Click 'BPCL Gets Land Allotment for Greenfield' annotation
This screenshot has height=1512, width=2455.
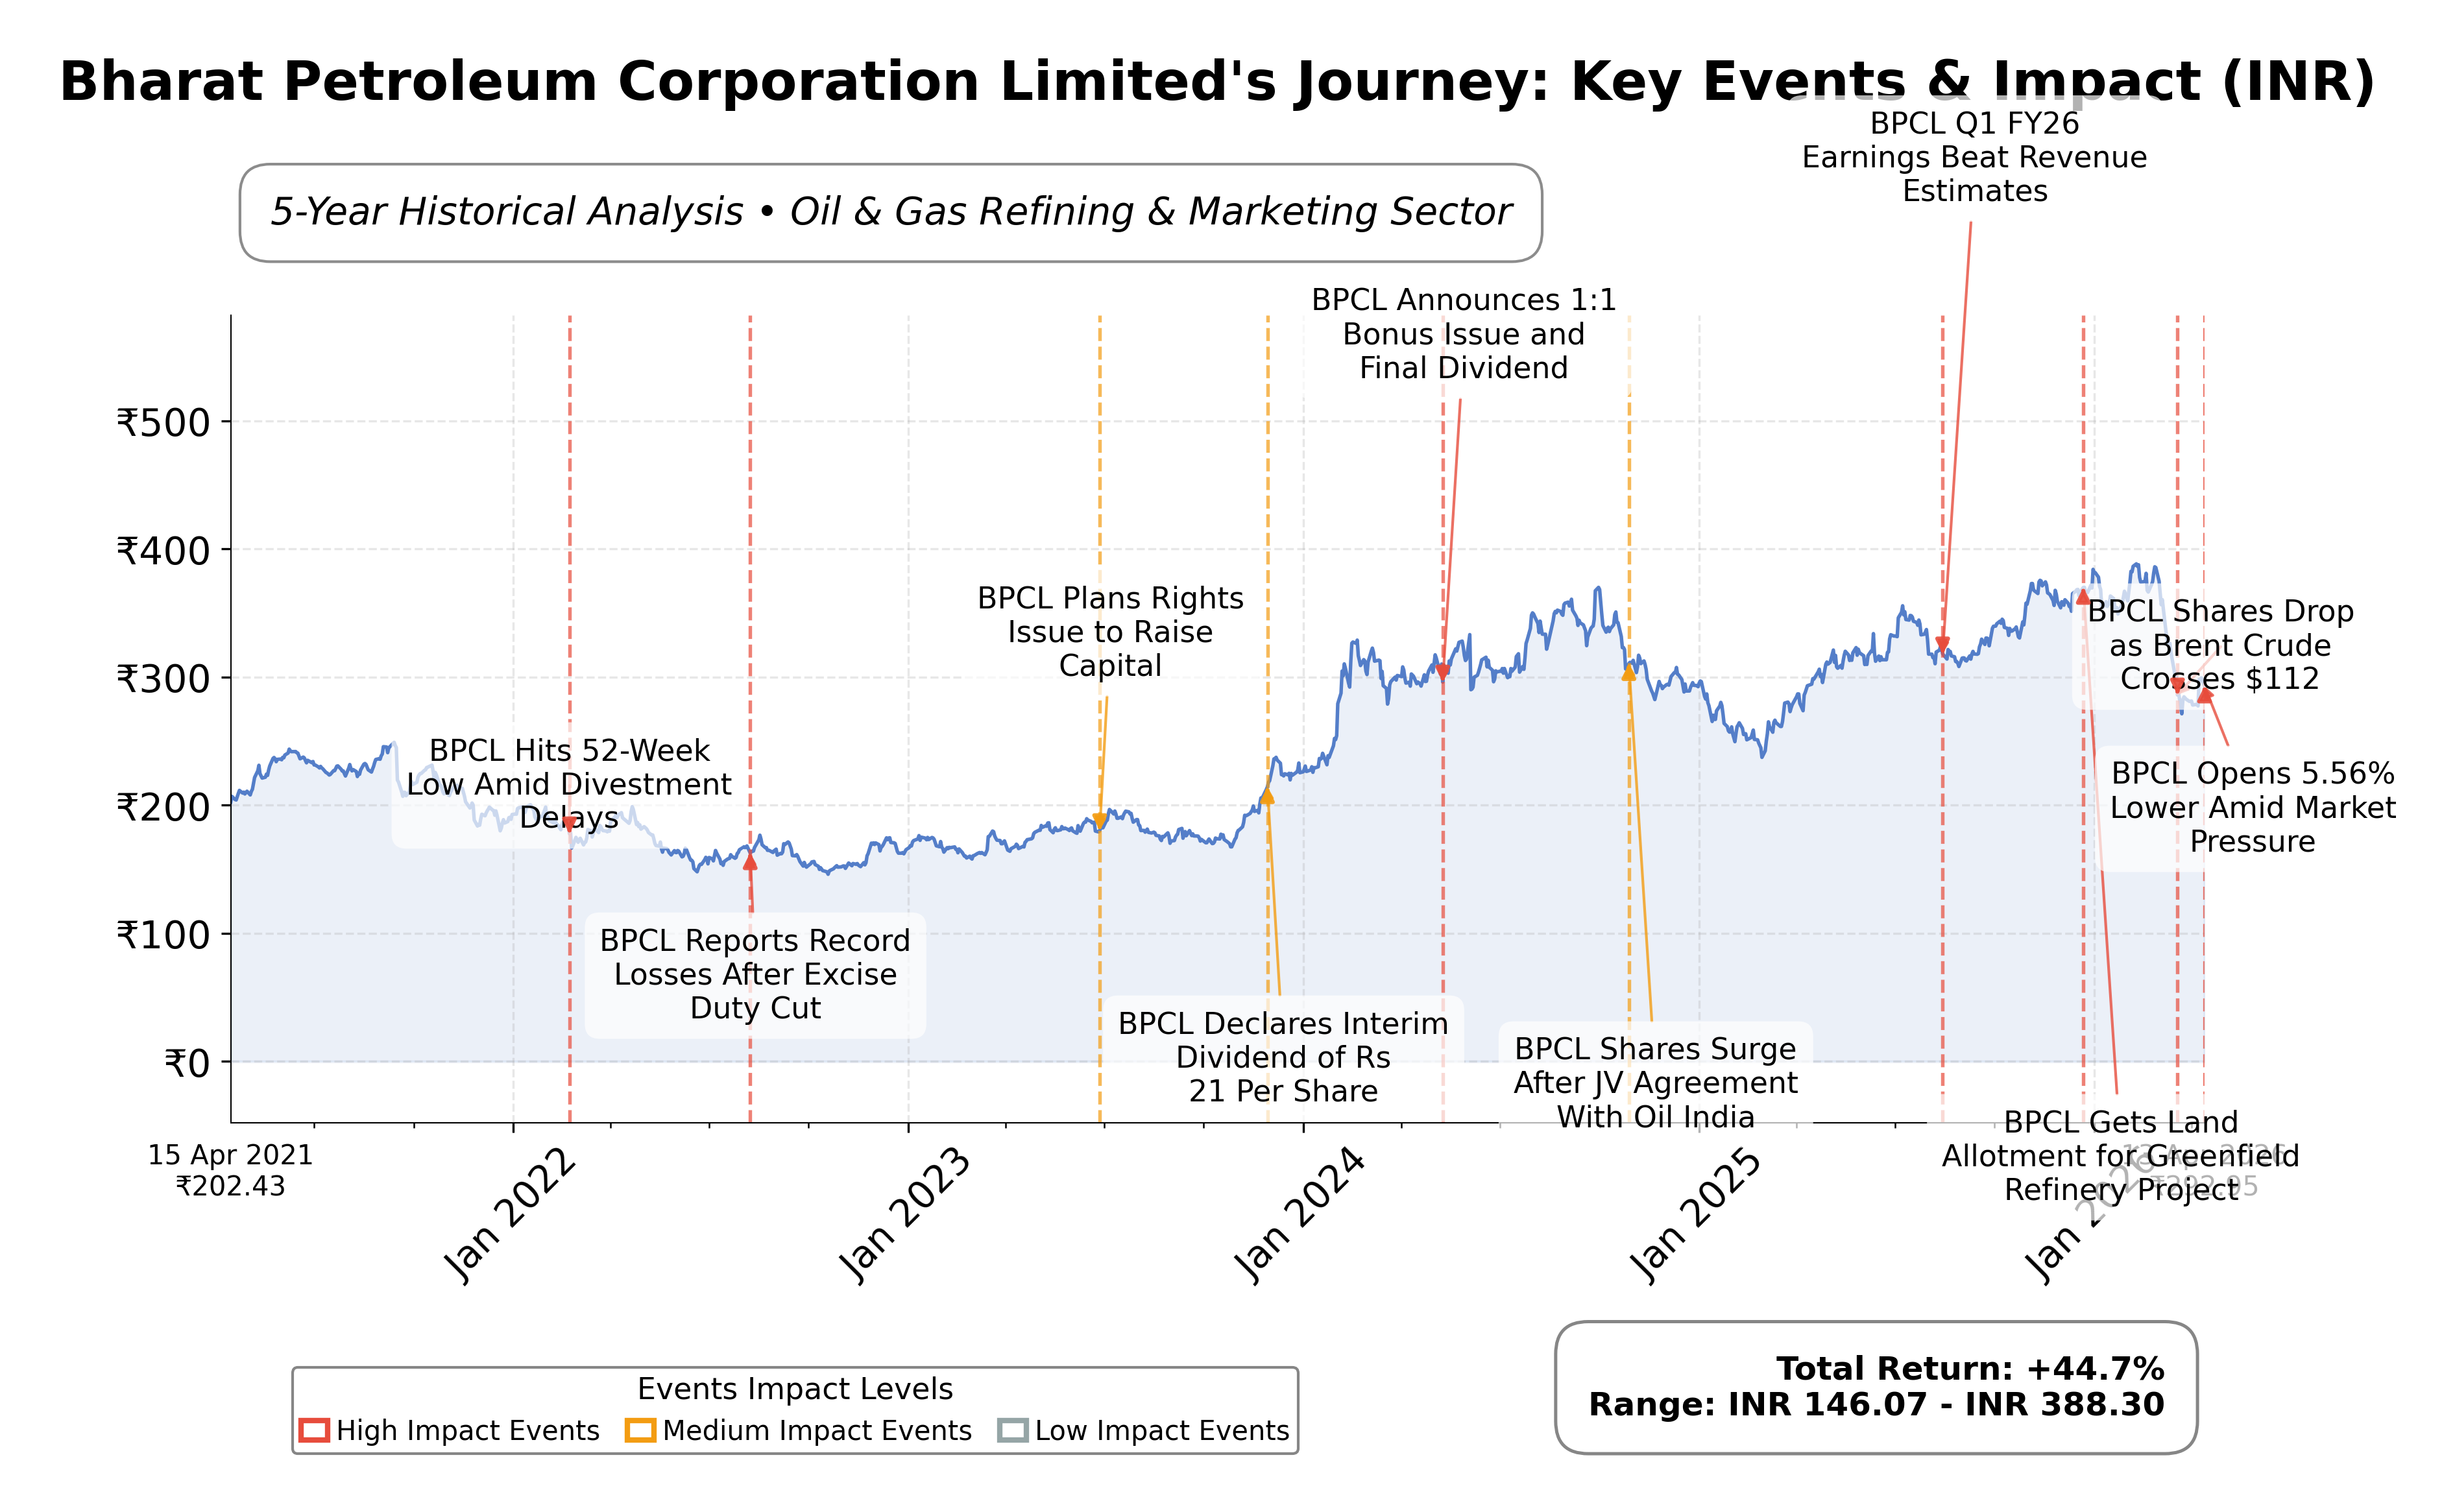point(2120,1156)
